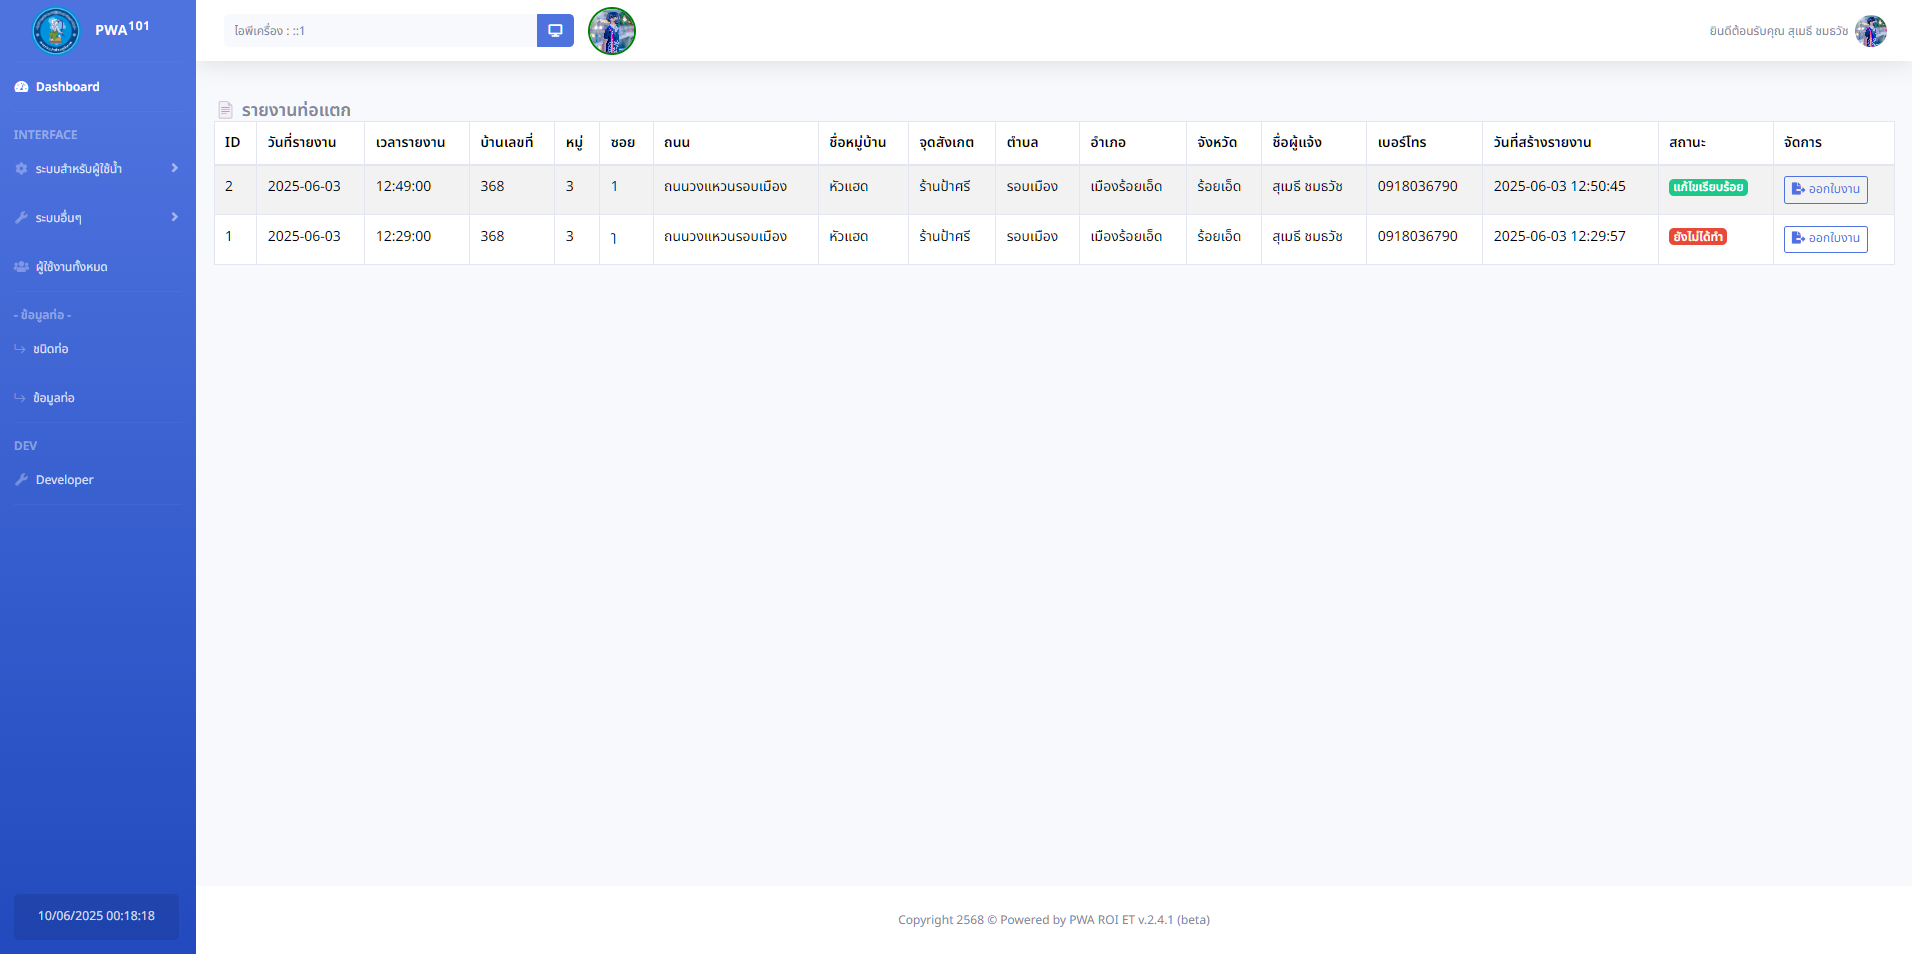Open the ชนิดท่อ menu item
Viewport: 1912px width, 954px height.
pyautogui.click(x=51, y=349)
